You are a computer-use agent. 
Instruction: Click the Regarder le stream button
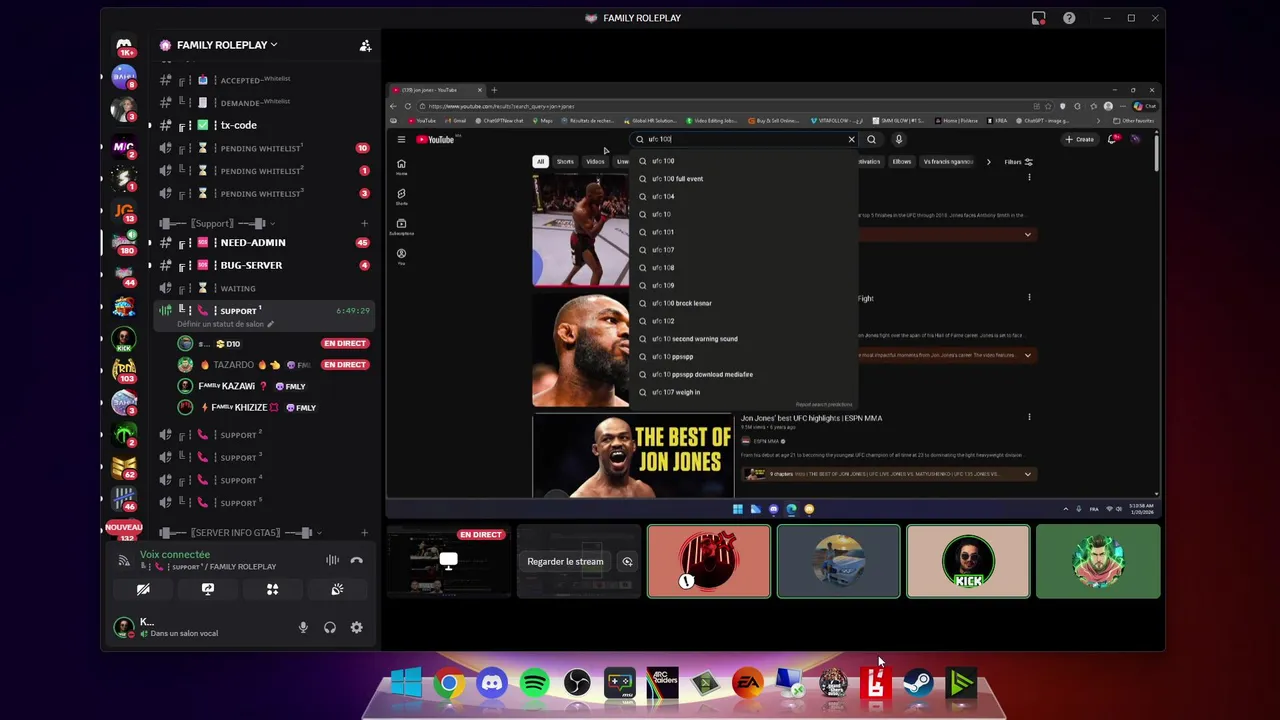pyautogui.click(x=565, y=561)
